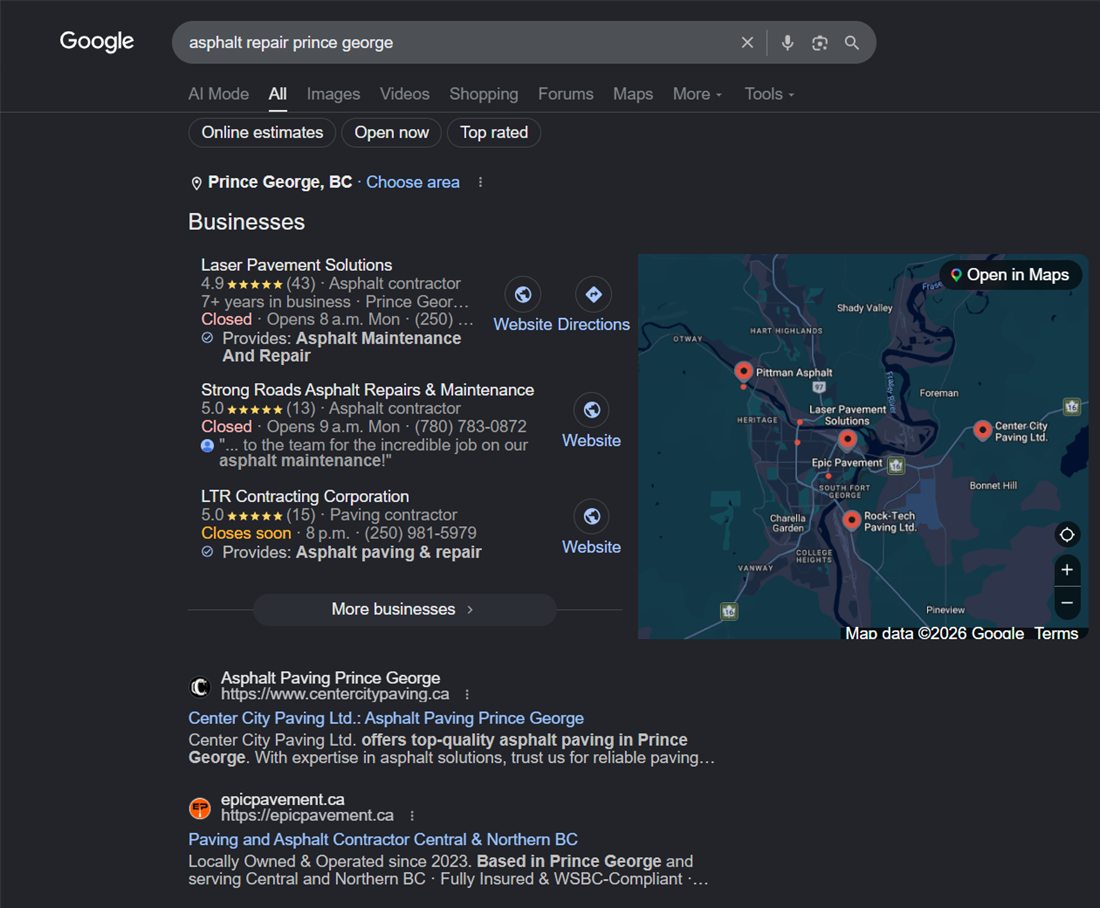Click the Google logo
This screenshot has height=908, width=1100.
[x=97, y=41]
